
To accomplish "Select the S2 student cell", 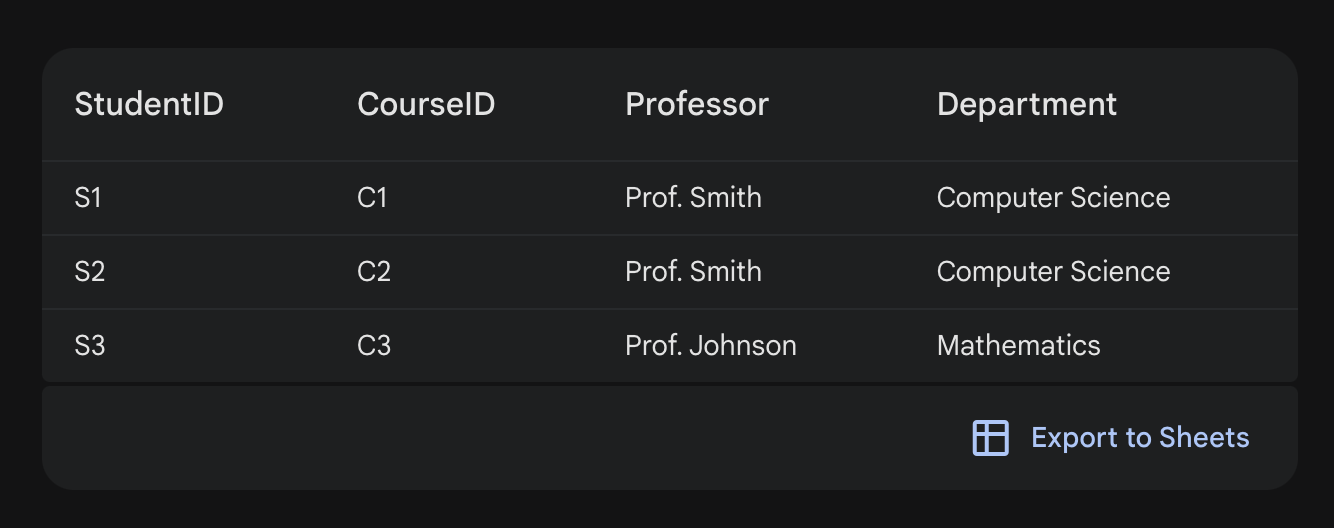I will [x=89, y=272].
